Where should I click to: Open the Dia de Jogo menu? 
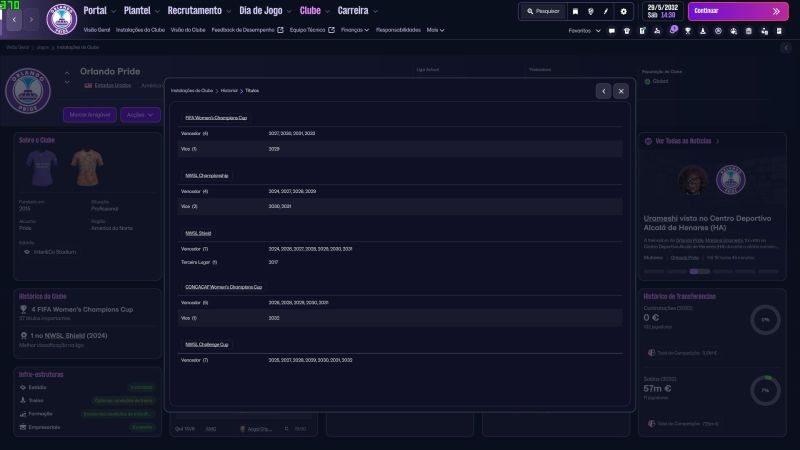(x=261, y=11)
